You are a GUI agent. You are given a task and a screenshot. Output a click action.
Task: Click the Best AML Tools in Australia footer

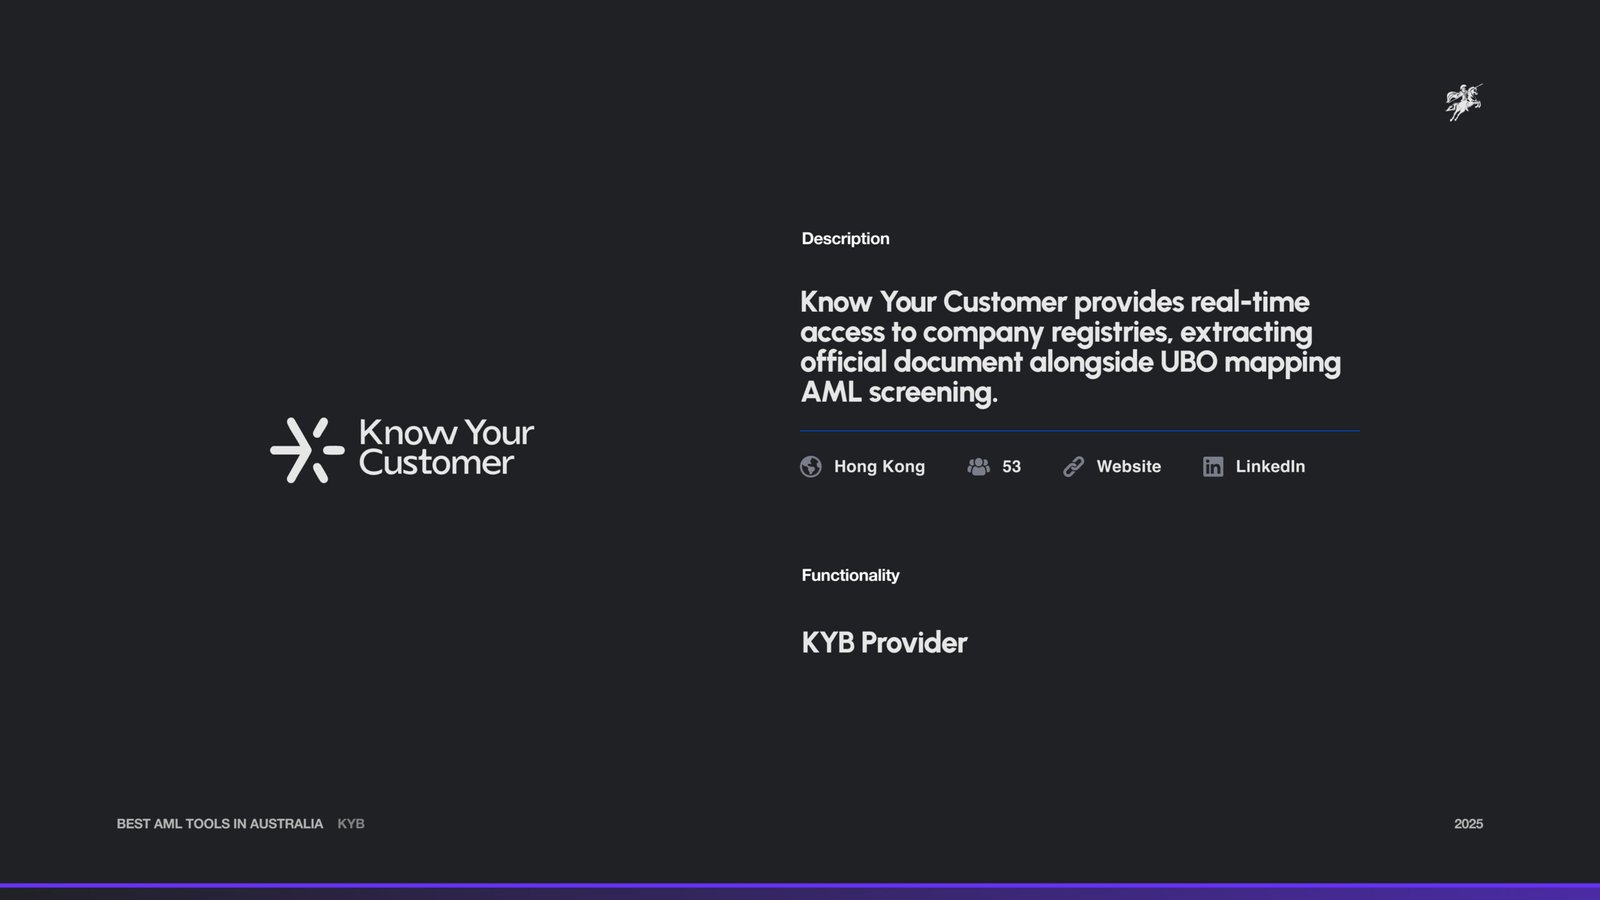(220, 824)
